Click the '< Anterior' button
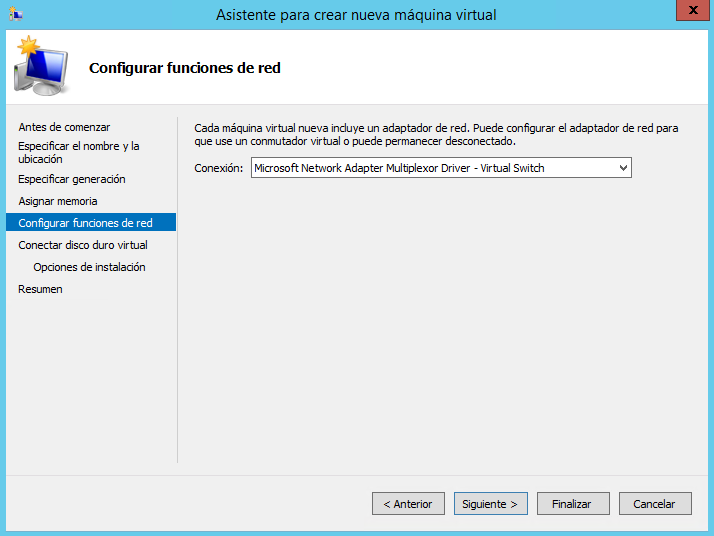Screen dimensions: 714x536 click(x=408, y=504)
